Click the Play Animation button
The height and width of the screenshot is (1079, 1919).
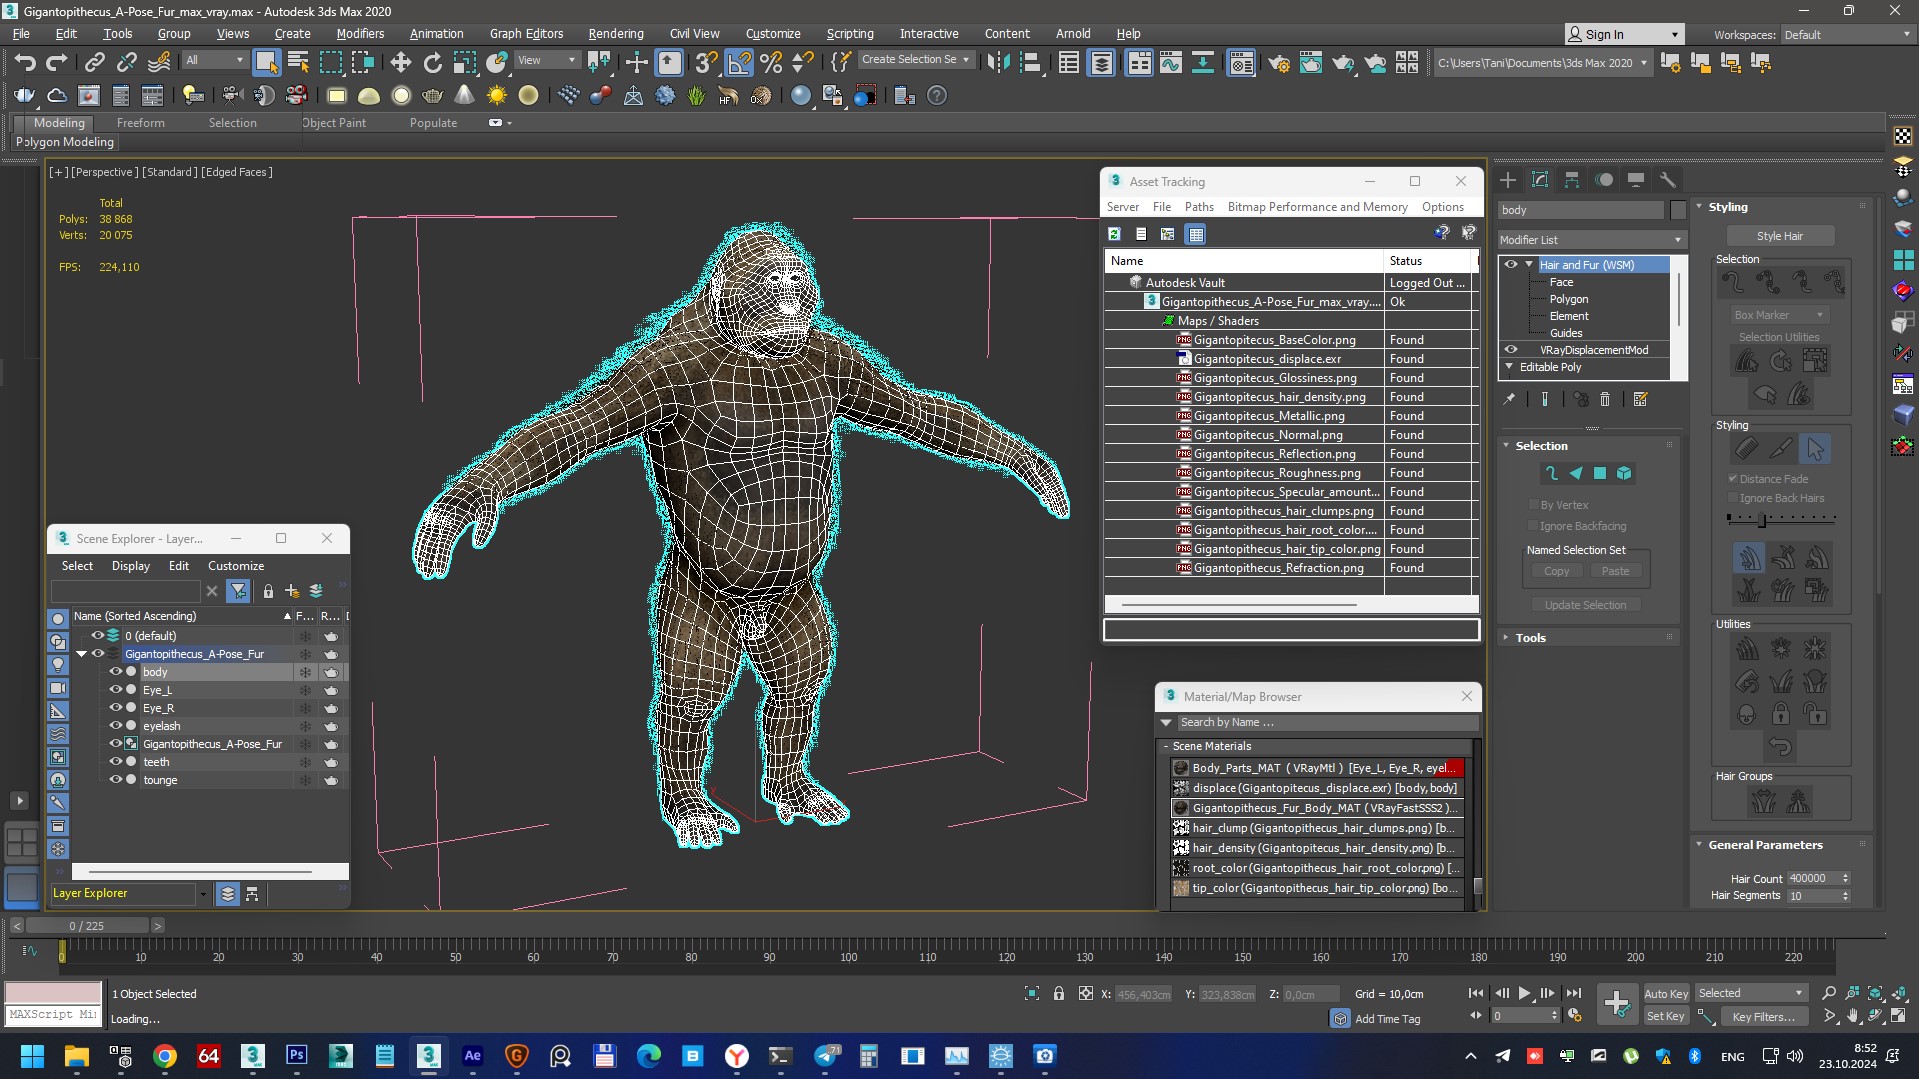[x=1524, y=993]
